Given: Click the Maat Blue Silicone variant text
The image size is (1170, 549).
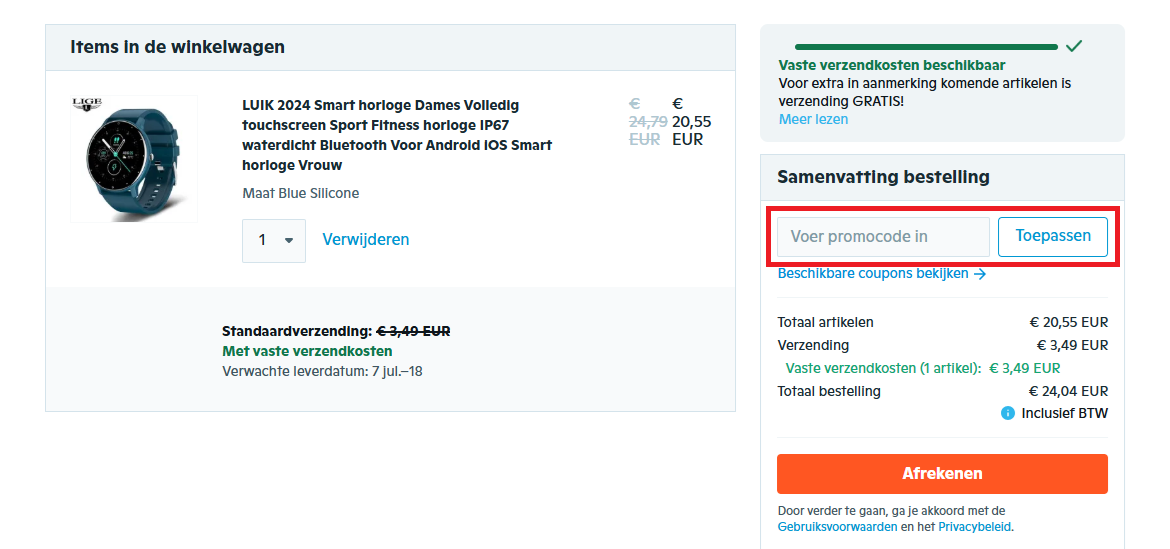Looking at the screenshot, I should click(300, 193).
